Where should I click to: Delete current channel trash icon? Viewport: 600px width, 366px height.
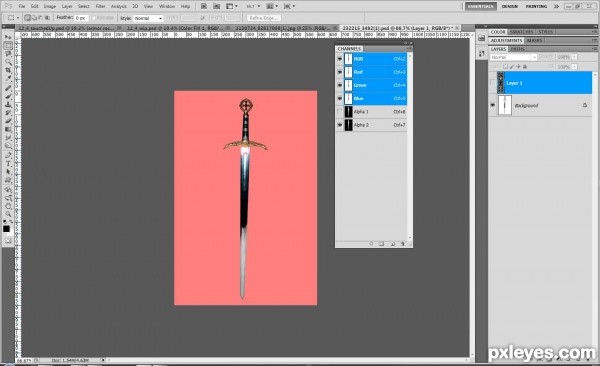pos(402,244)
